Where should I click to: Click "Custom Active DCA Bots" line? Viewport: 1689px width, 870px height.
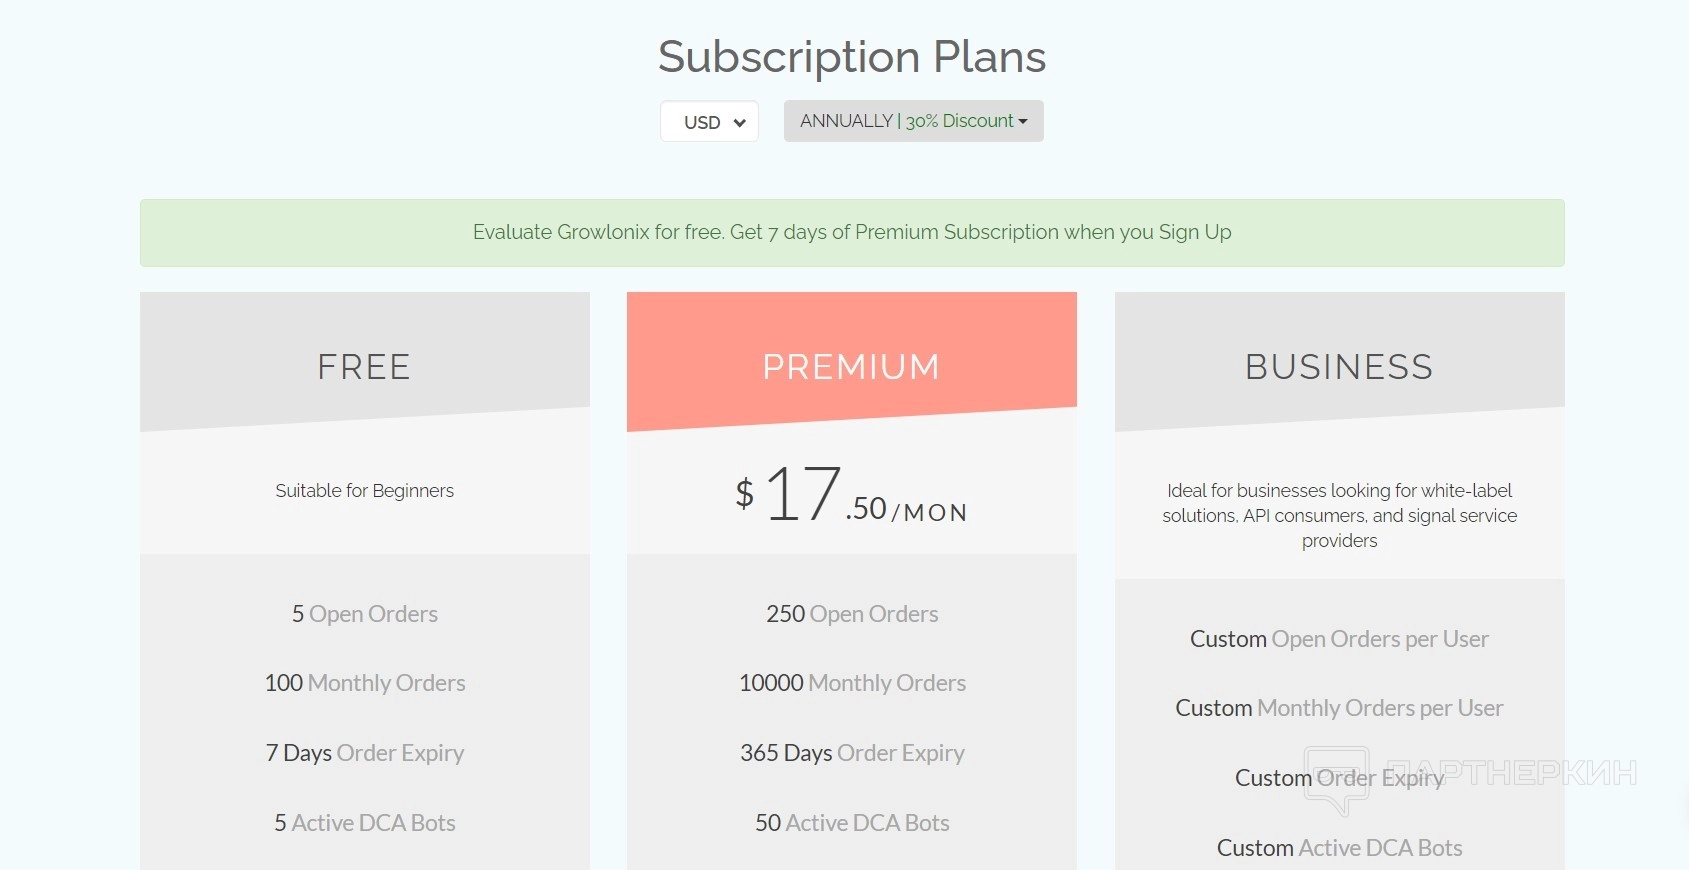(x=1339, y=848)
